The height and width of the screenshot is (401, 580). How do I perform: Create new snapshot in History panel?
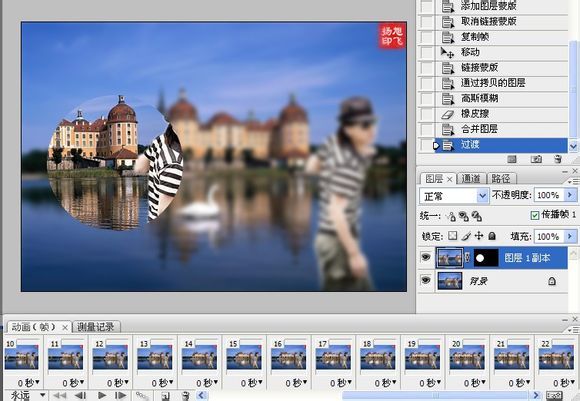coord(536,159)
